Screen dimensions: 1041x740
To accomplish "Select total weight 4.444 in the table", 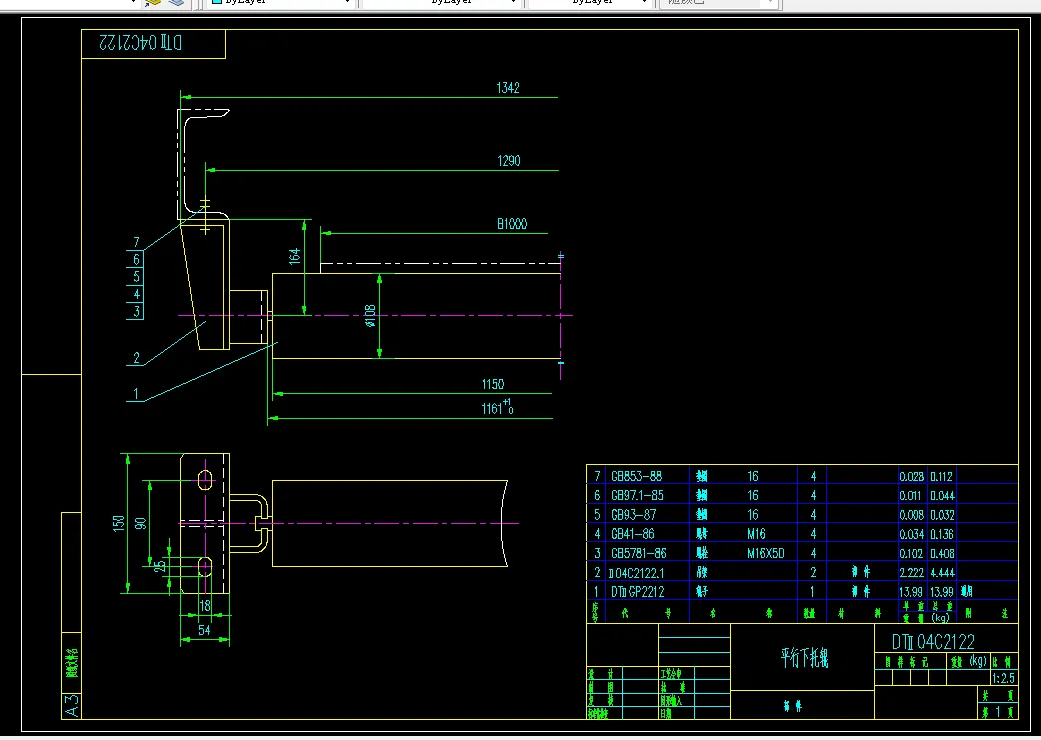I will click(x=942, y=573).
